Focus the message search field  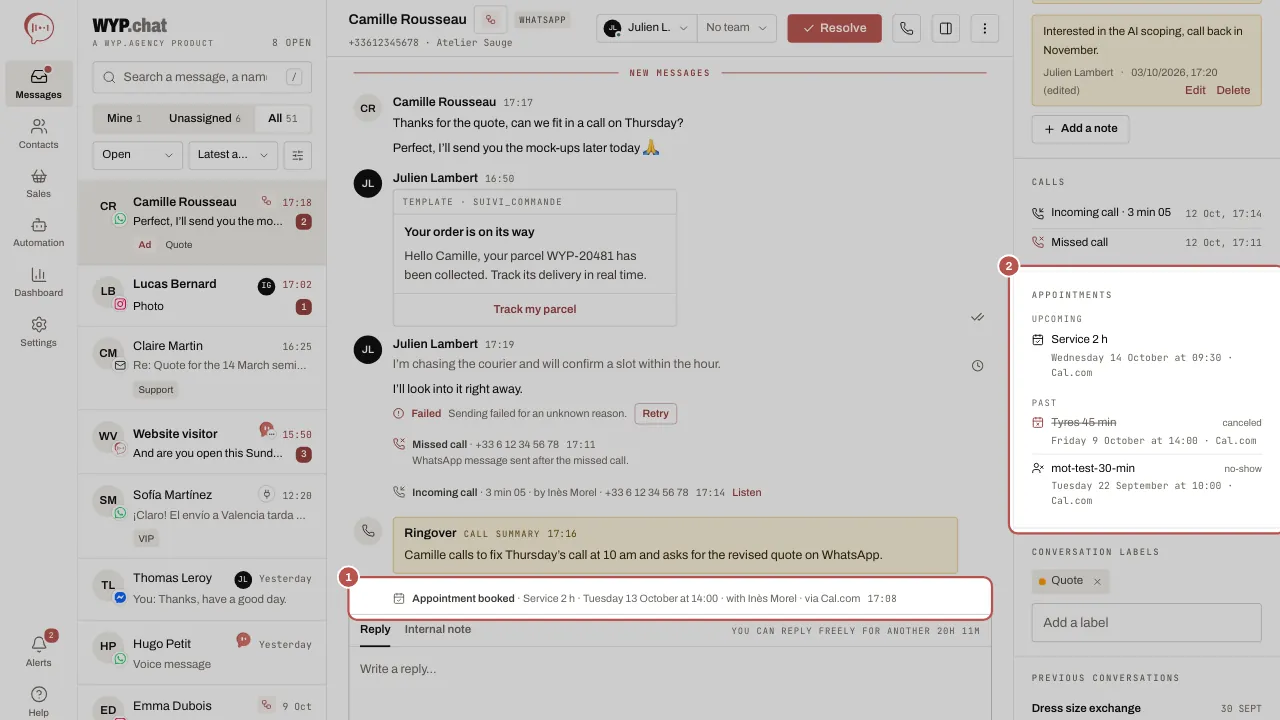202,77
